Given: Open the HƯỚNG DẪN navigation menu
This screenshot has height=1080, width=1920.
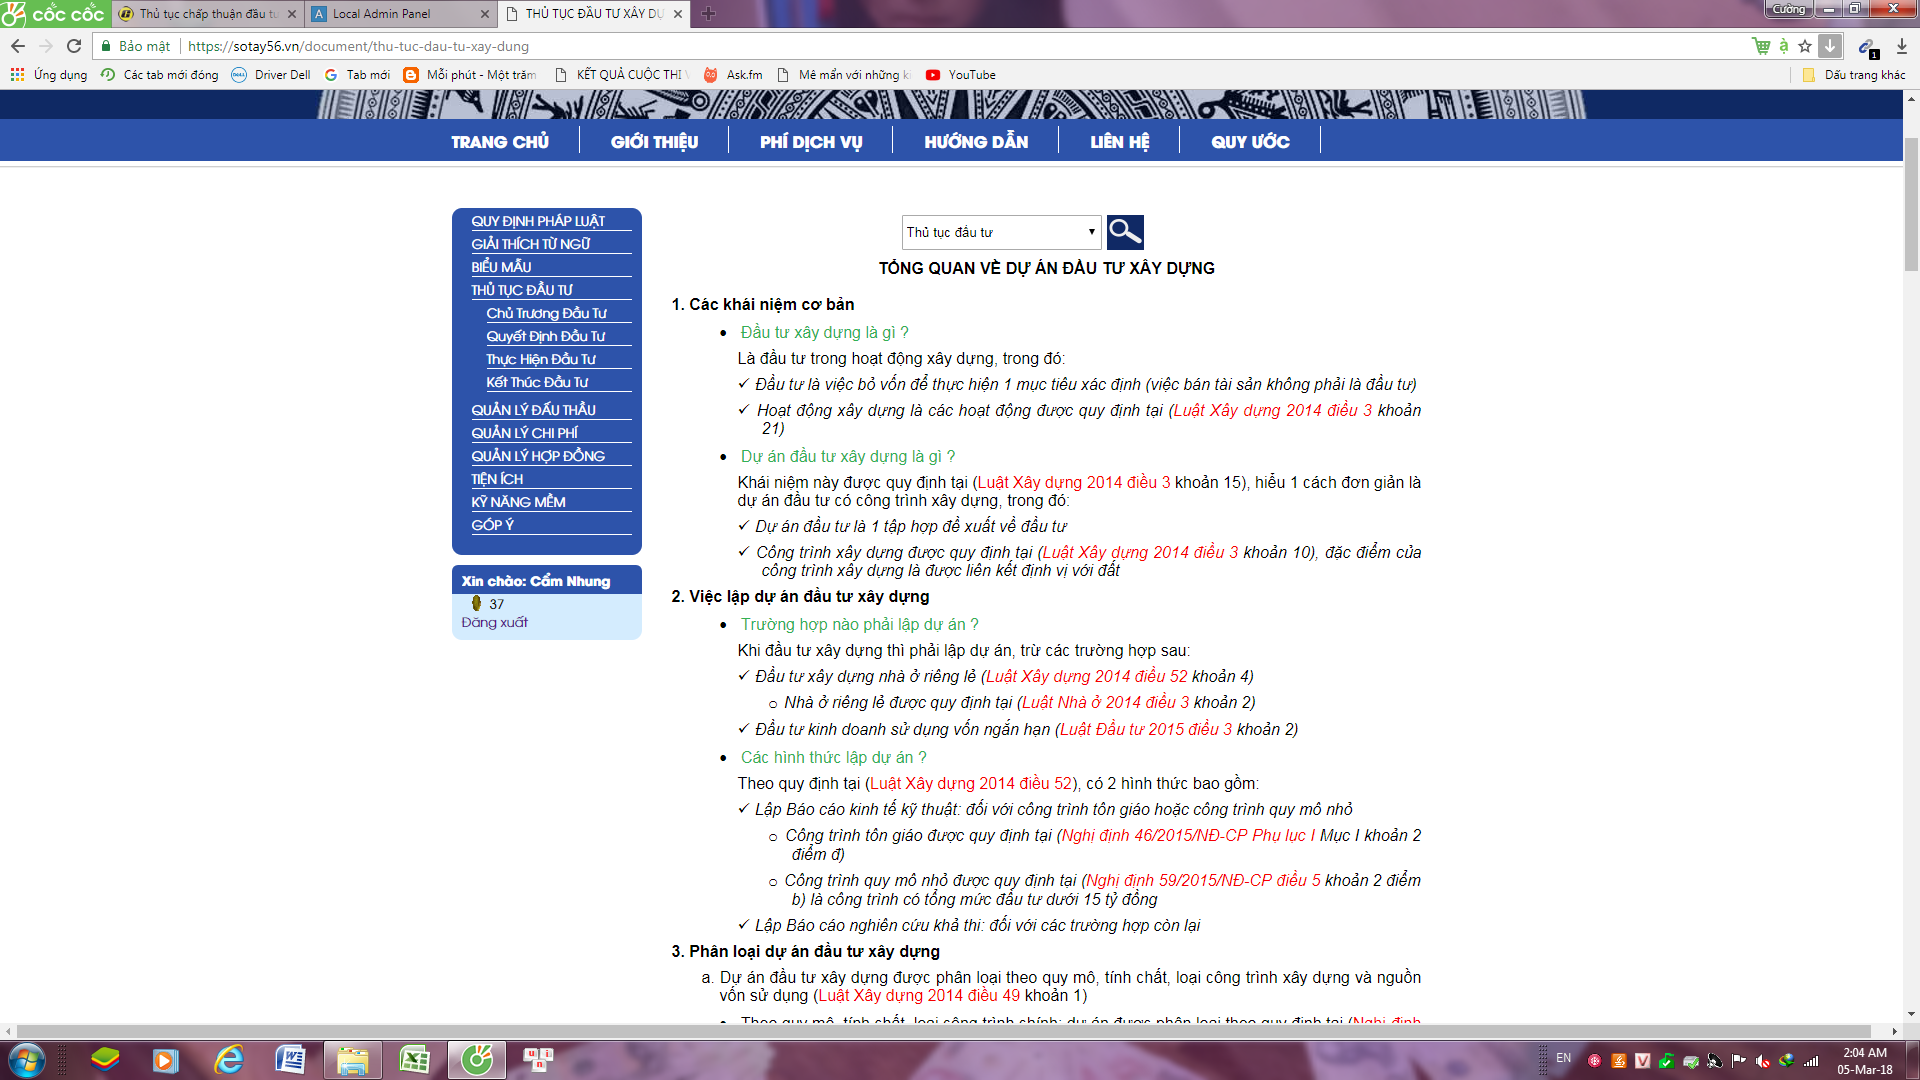Looking at the screenshot, I should (x=976, y=142).
